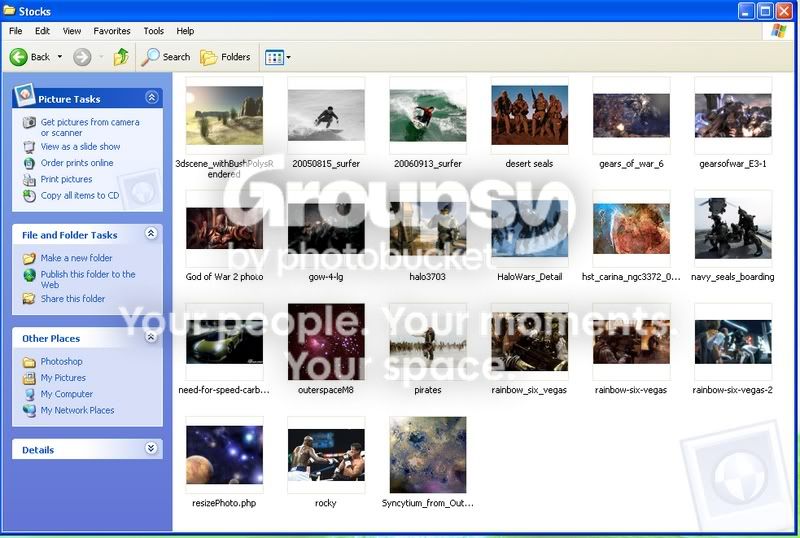Click Order prints online link
Image resolution: width=800 pixels, height=538 pixels.
click(x=77, y=163)
